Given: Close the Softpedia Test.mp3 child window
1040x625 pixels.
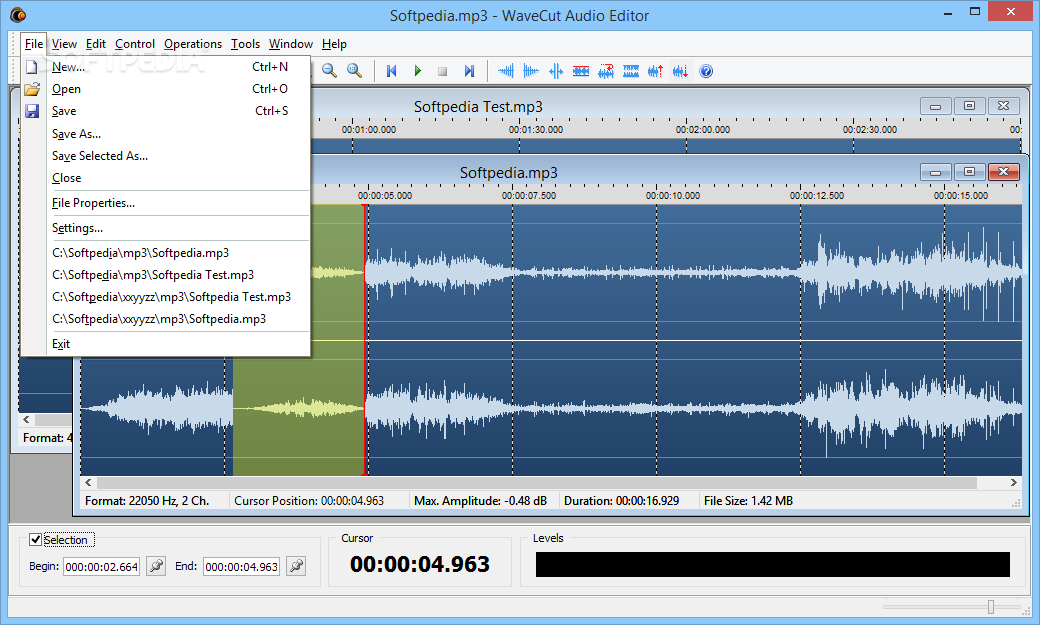Looking at the screenshot, I should [1004, 106].
